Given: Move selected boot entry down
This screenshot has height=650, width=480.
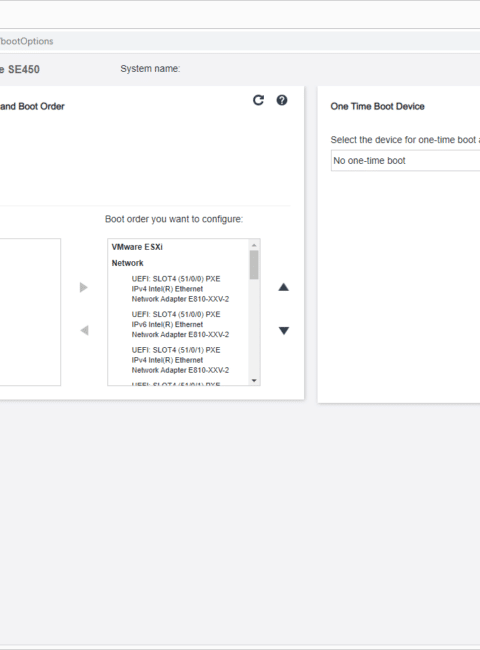Looking at the screenshot, I should click(x=284, y=330).
